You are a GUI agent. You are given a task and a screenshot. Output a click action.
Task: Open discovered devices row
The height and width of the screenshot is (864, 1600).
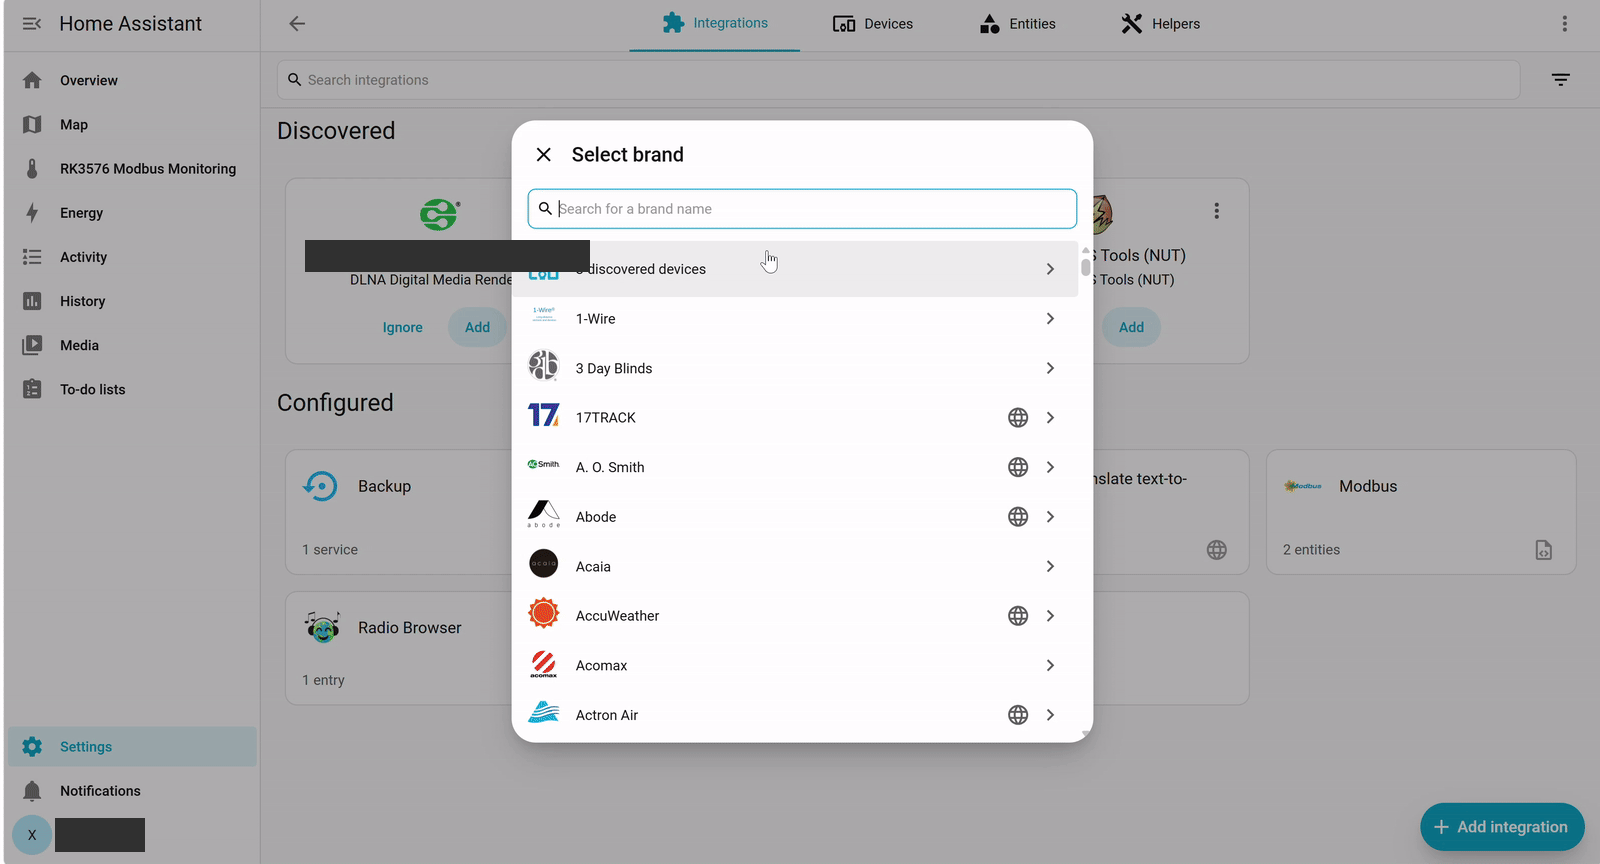click(795, 269)
